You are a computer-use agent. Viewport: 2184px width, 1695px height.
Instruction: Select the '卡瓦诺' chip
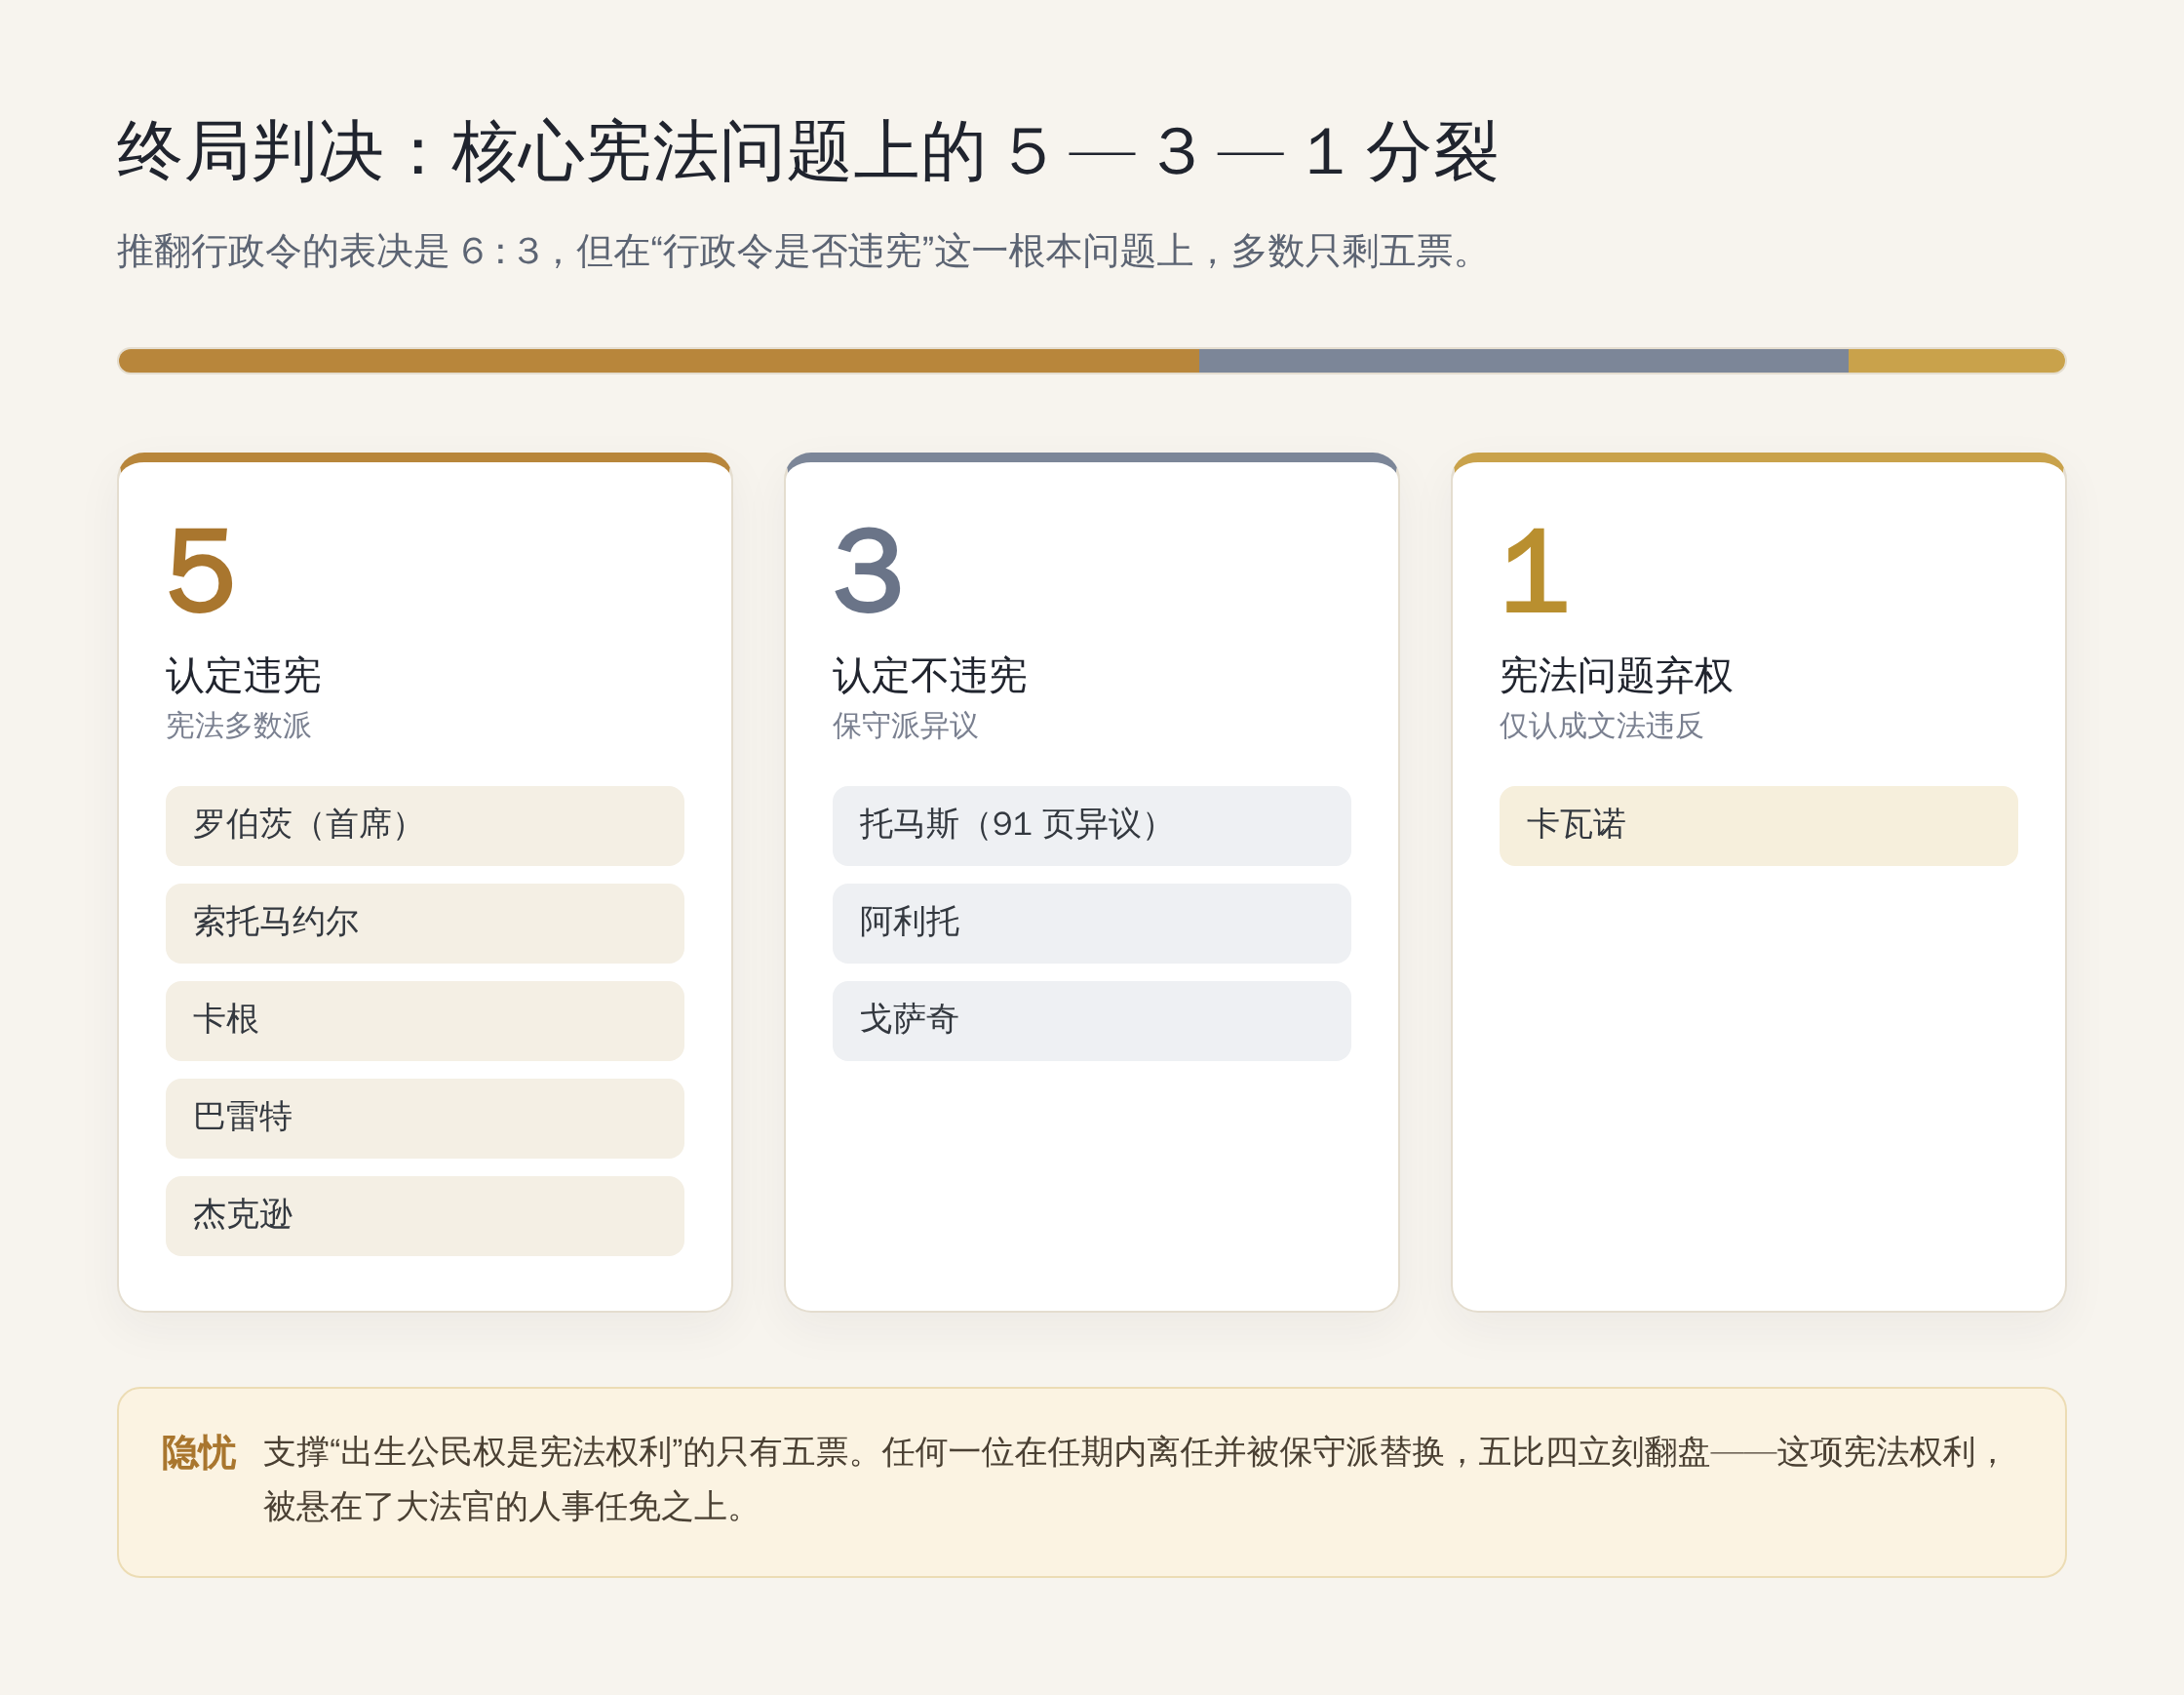pyautogui.click(x=1758, y=826)
